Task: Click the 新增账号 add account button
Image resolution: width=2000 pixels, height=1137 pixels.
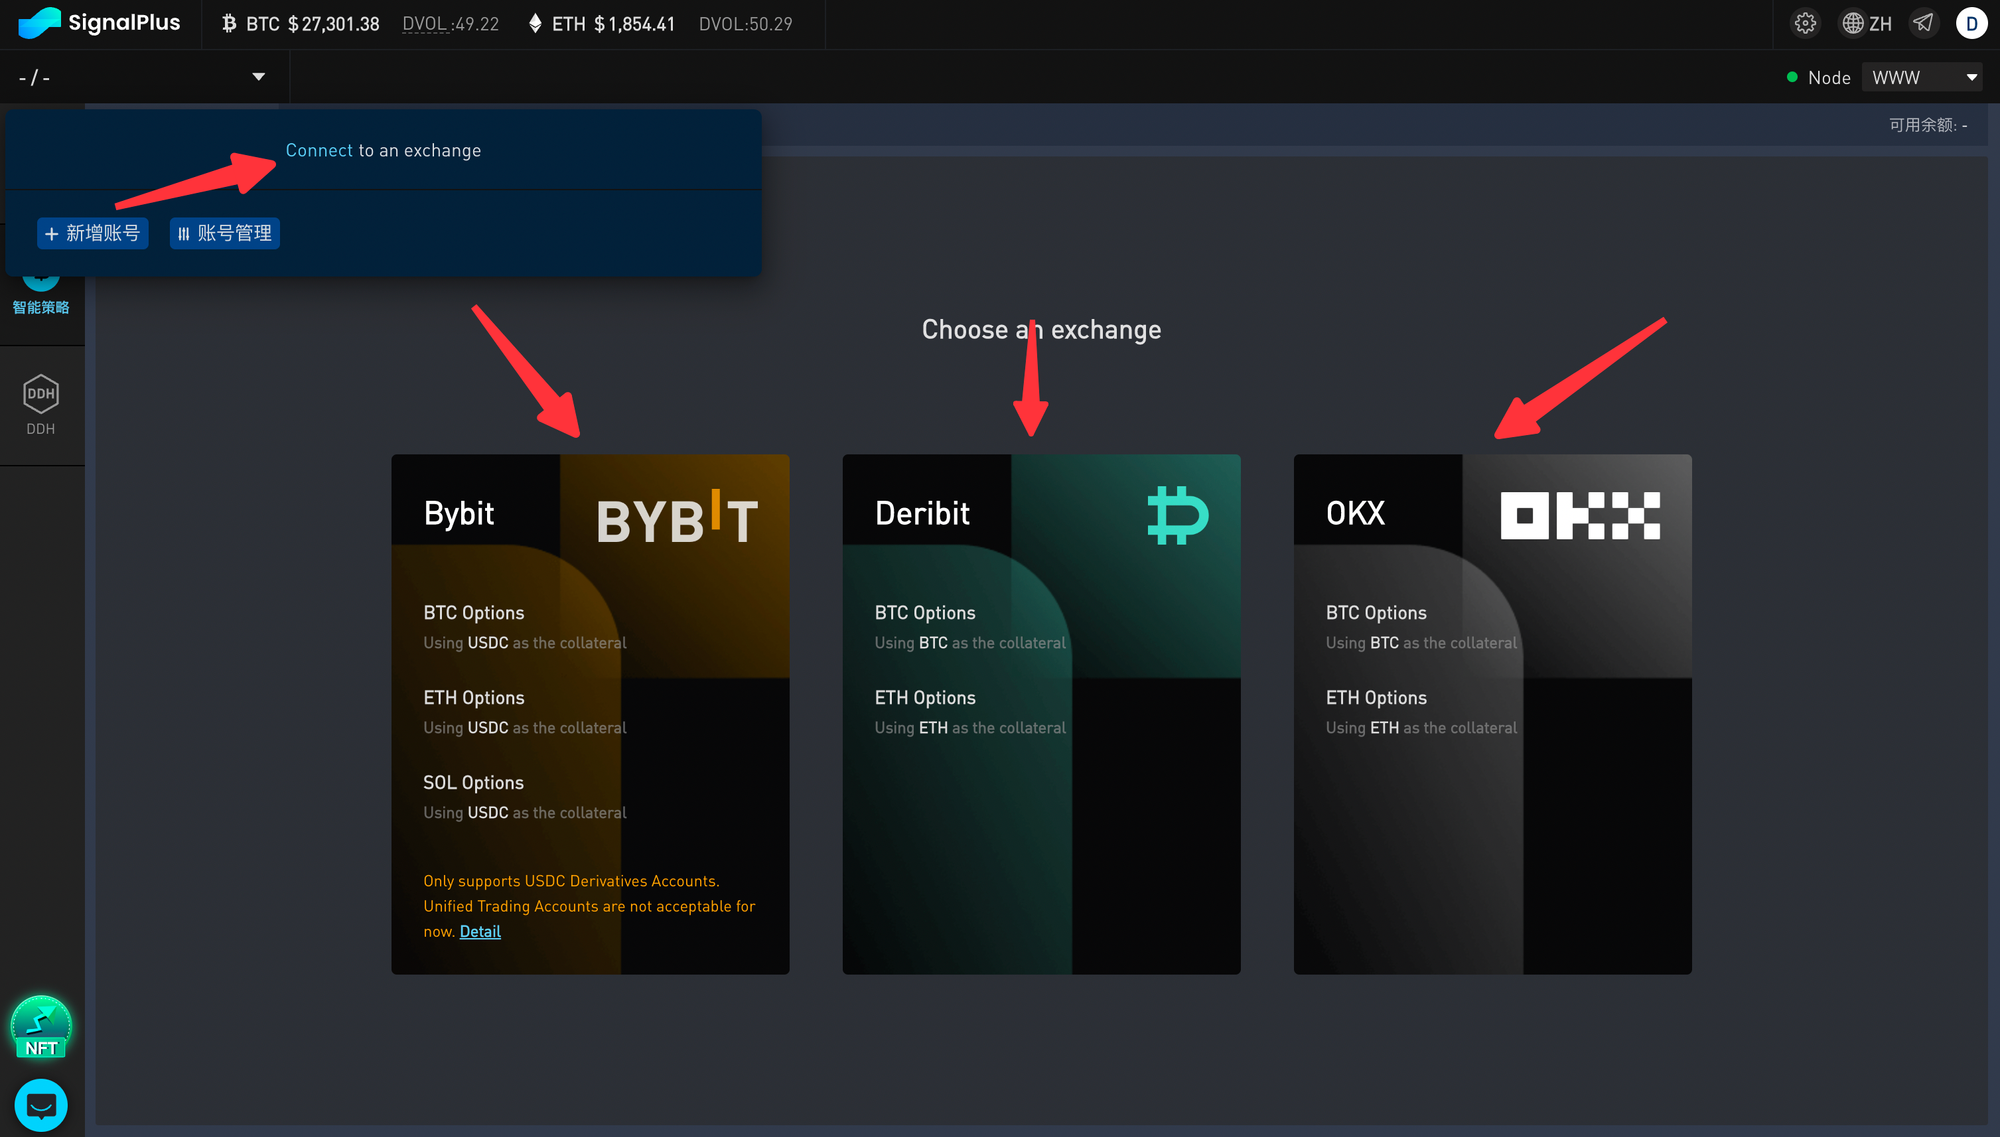Action: click(92, 233)
